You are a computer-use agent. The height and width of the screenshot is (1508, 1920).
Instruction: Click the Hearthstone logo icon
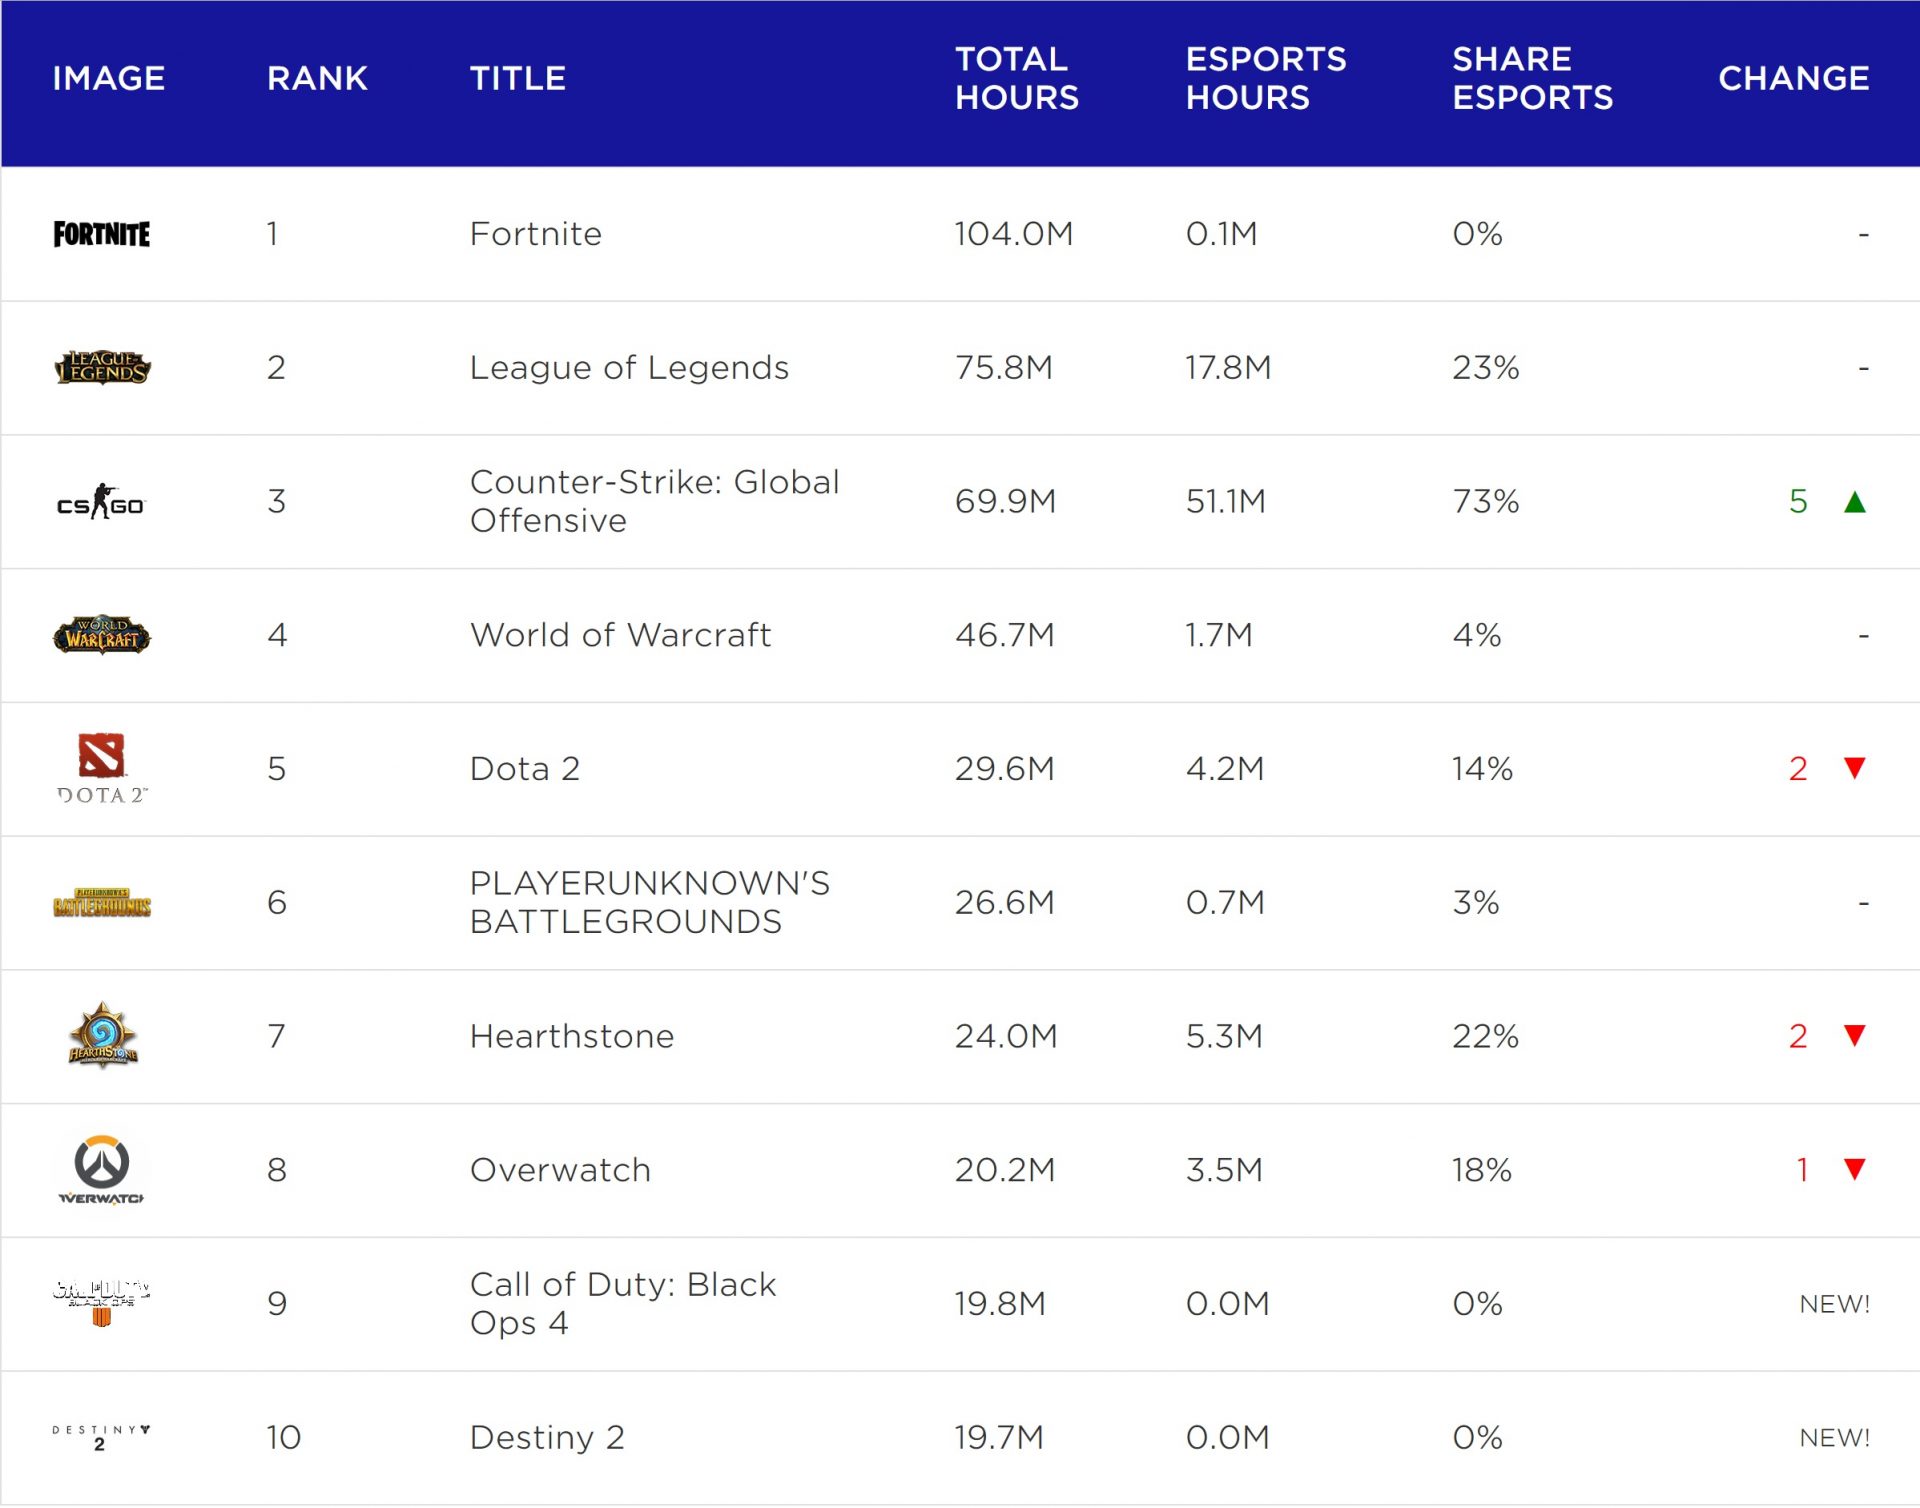102,1036
